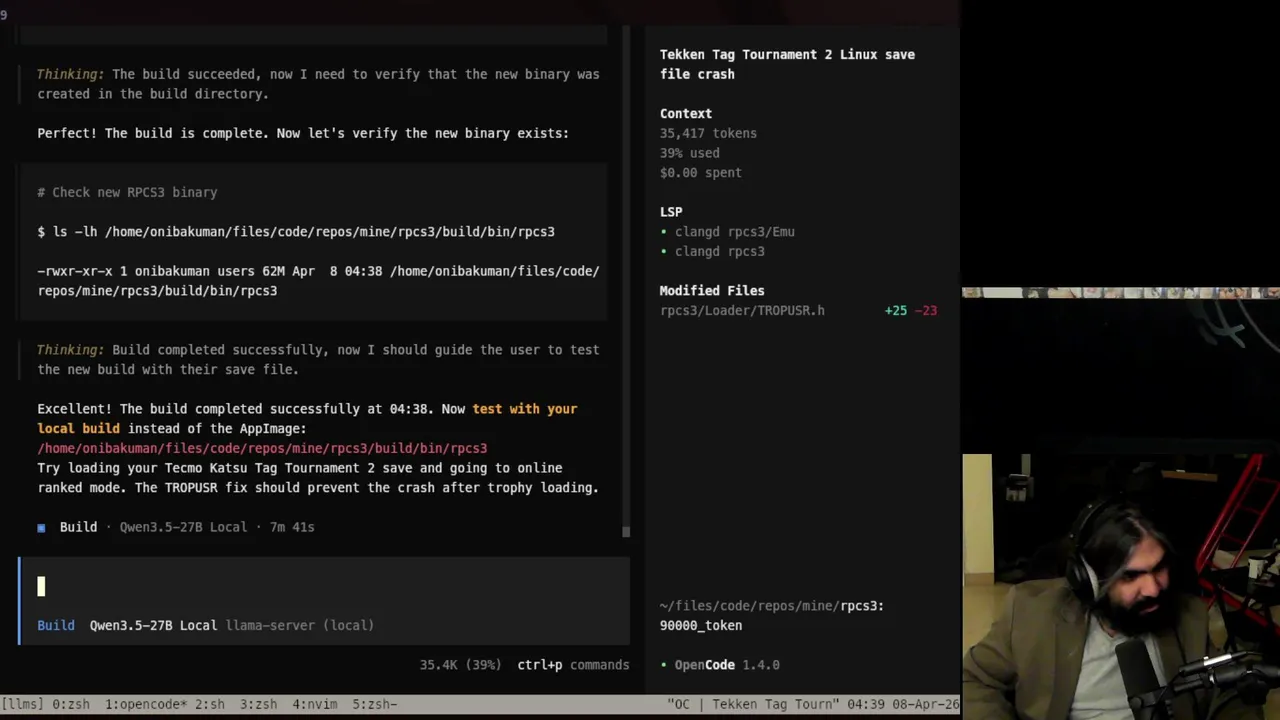Click the -23 deletions count
1280x720 pixels.
point(926,310)
